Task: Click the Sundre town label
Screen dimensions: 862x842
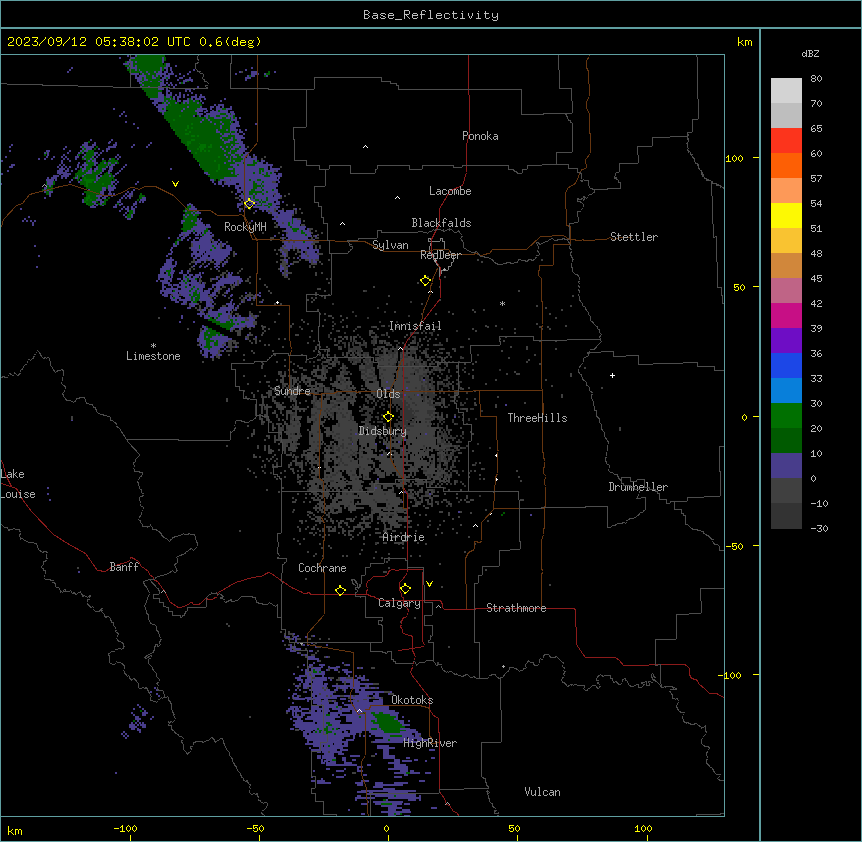Action: coord(292,391)
